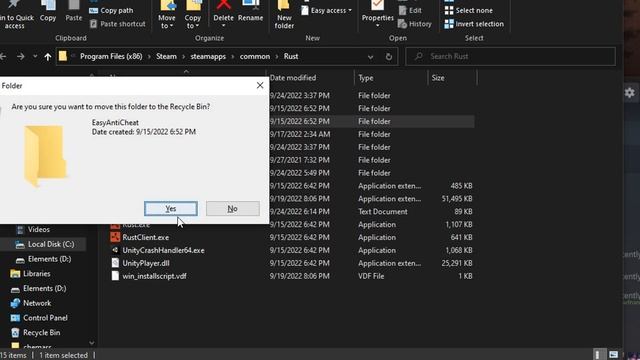Pin to Quick access

tap(16, 16)
